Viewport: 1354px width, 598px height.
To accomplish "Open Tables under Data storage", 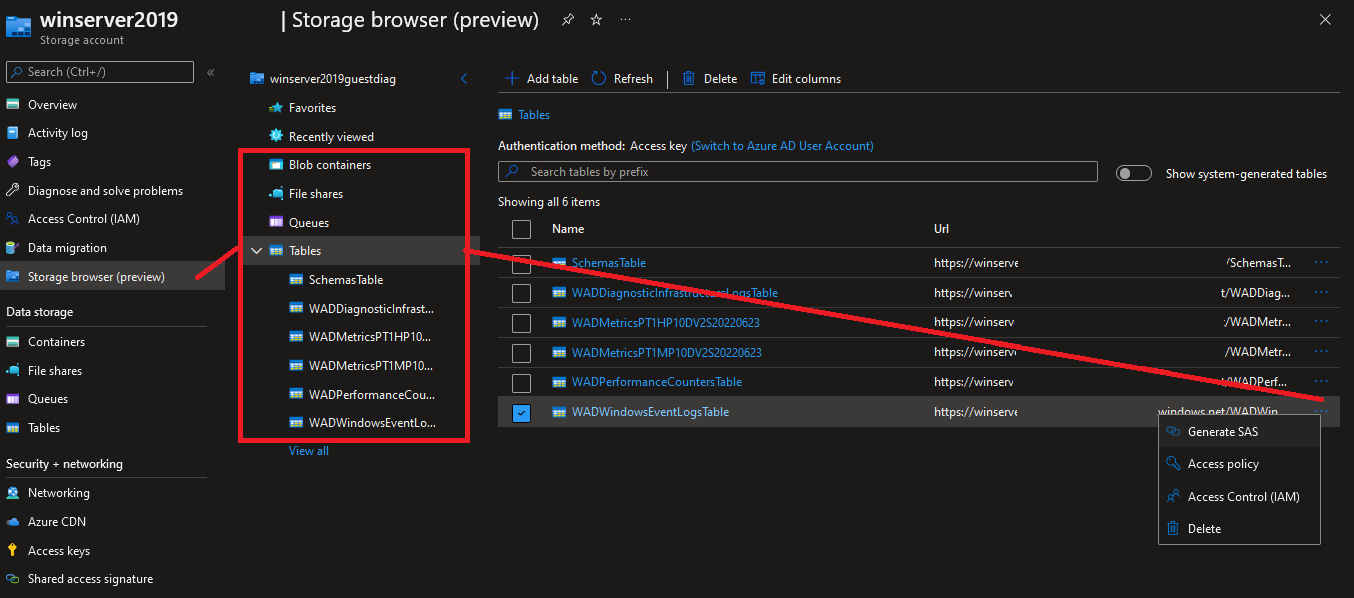I will (x=44, y=428).
